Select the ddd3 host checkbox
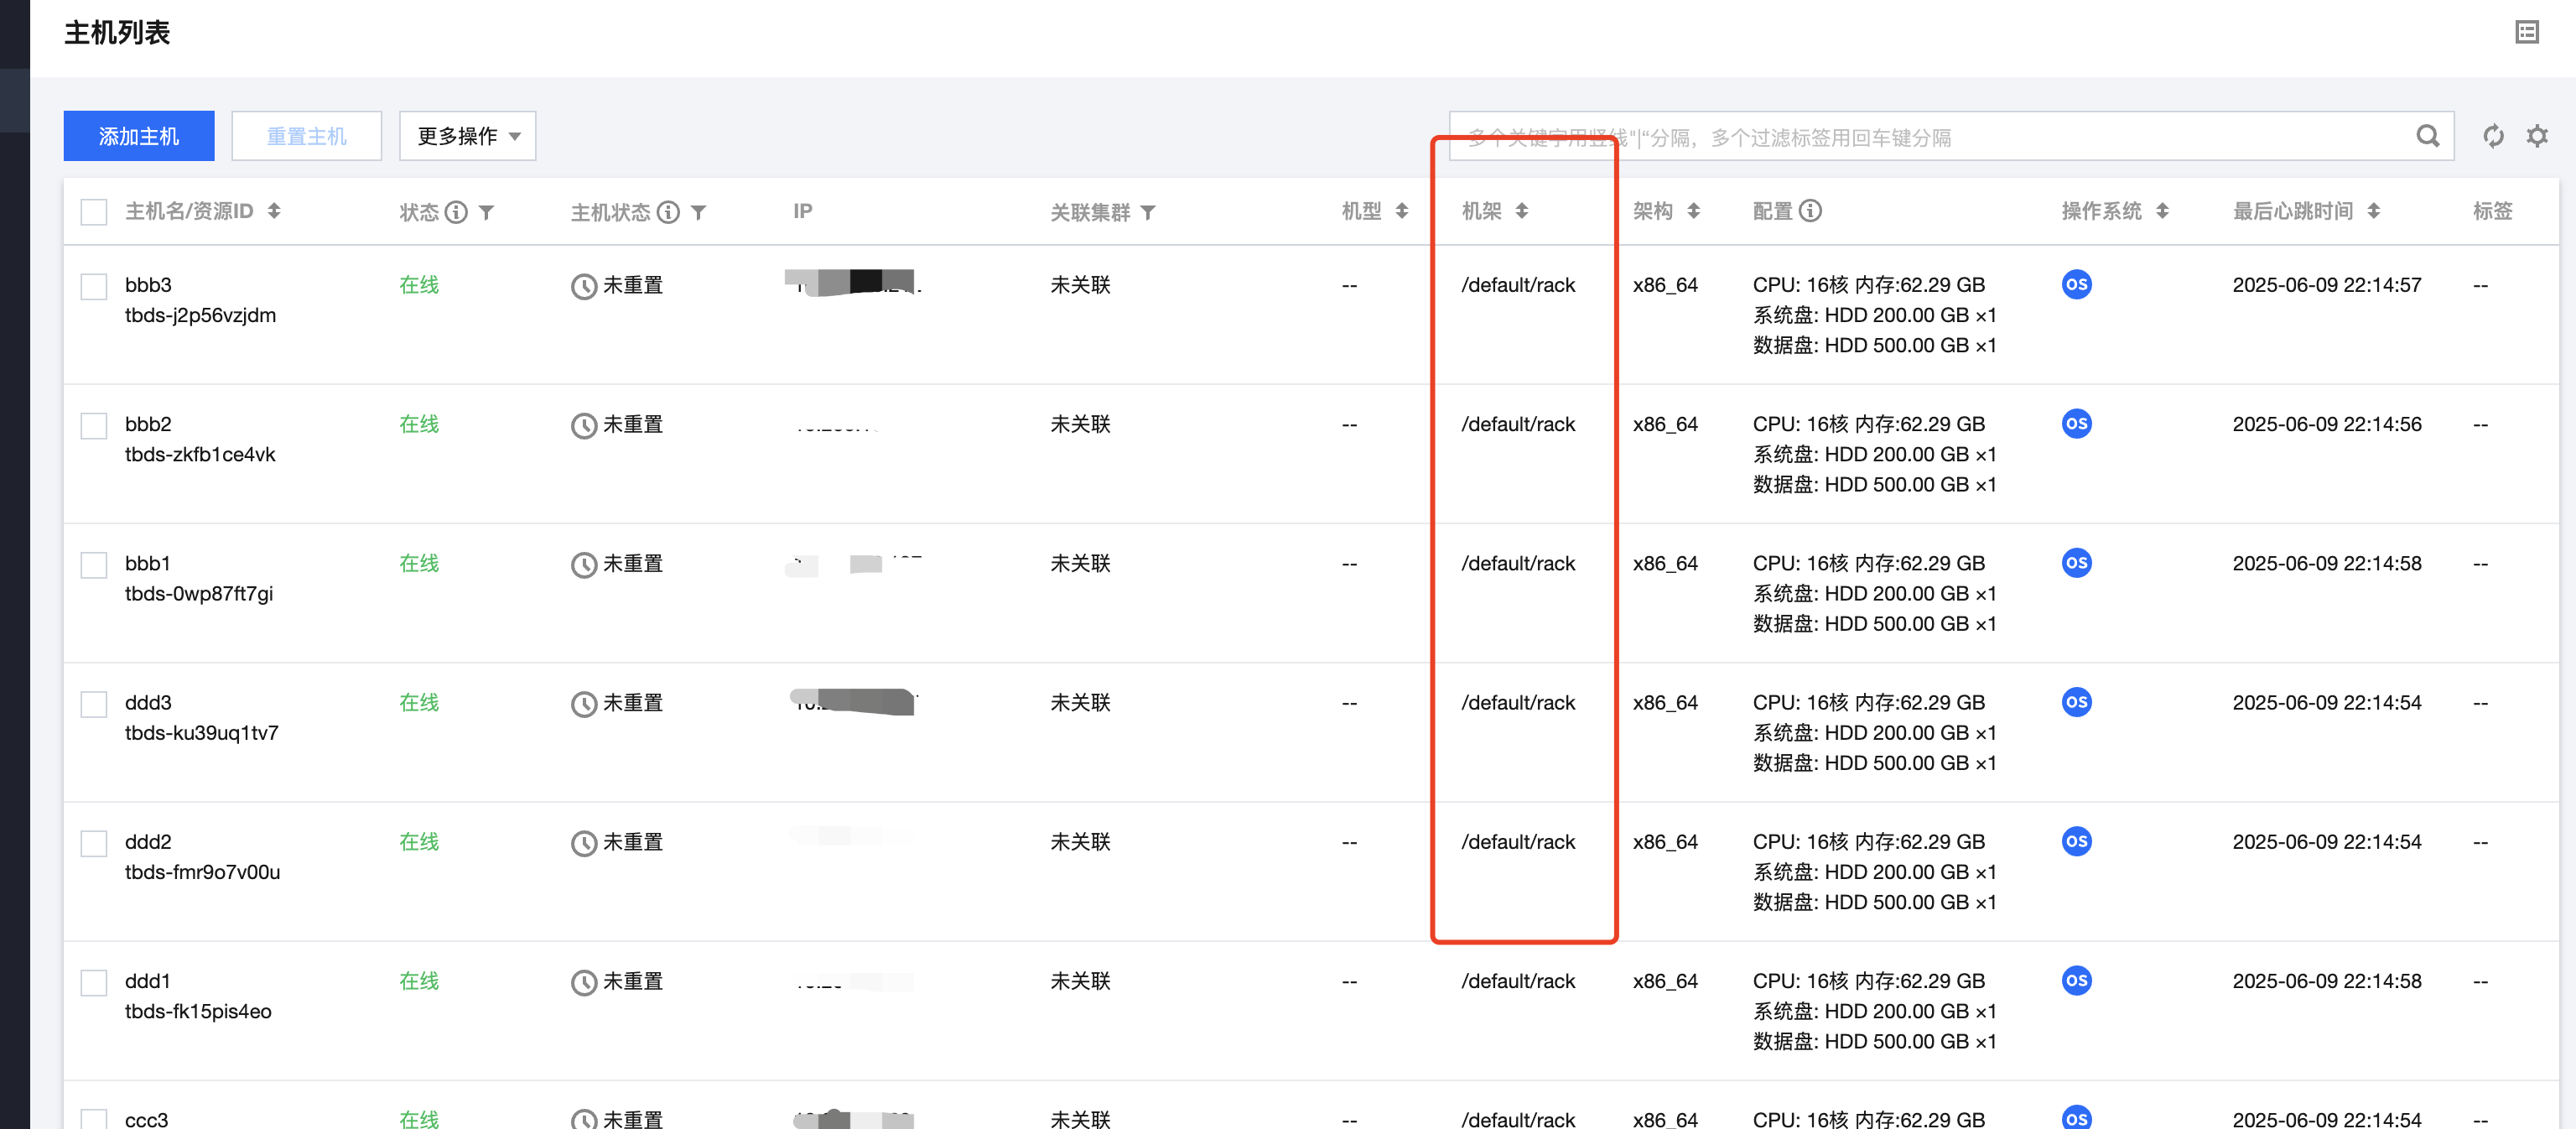2576x1129 pixels. click(x=94, y=704)
